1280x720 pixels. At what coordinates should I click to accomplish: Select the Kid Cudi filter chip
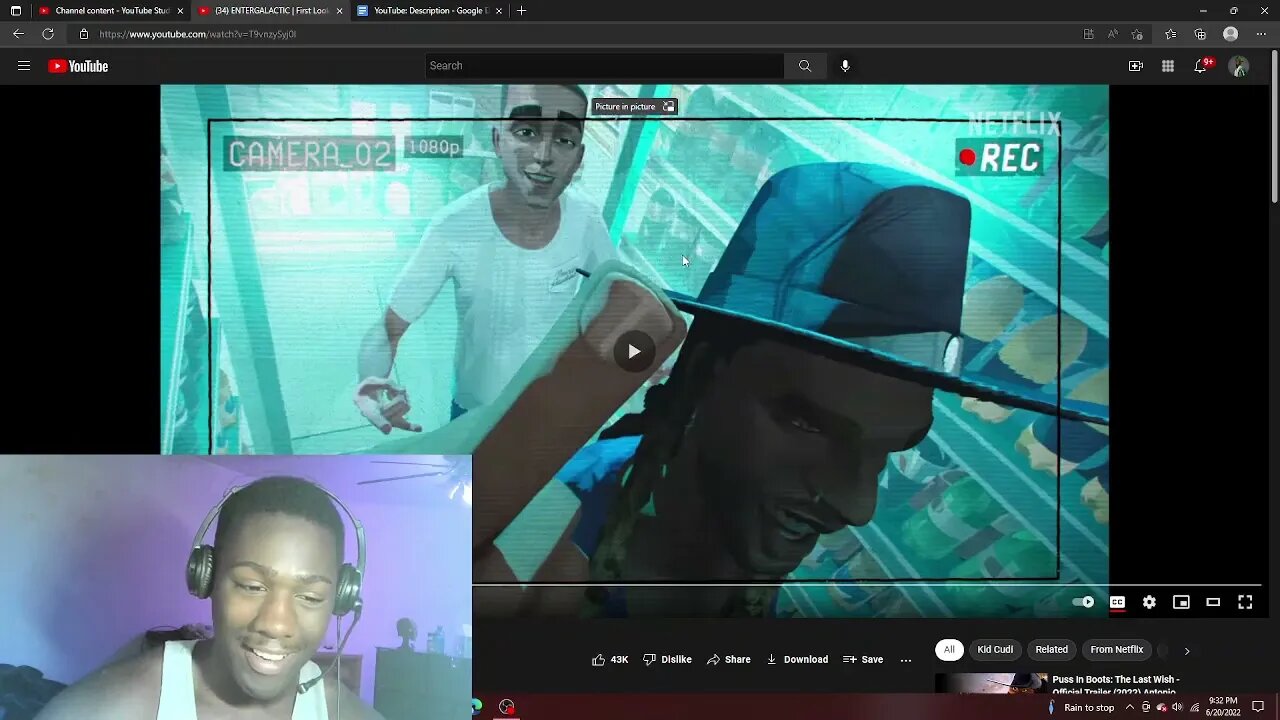995,650
